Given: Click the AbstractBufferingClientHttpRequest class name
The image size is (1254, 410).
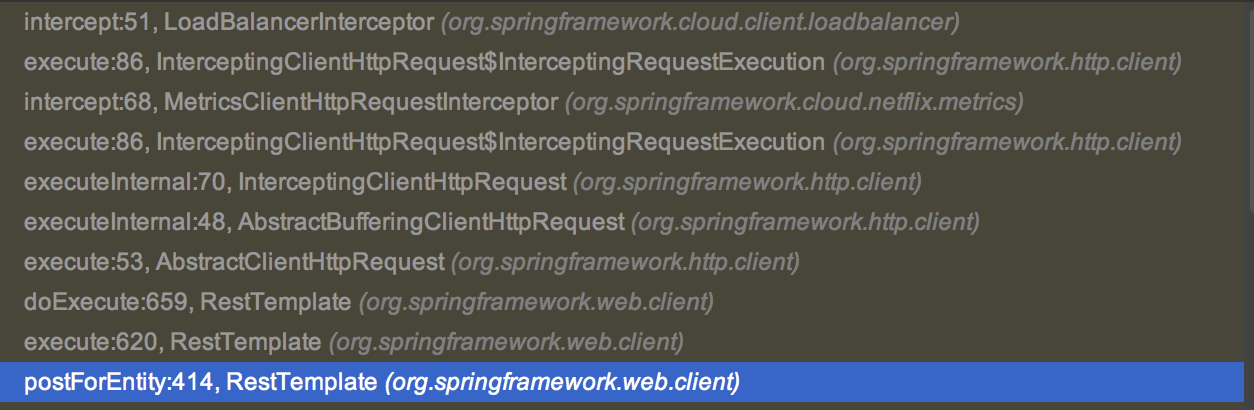Looking at the screenshot, I should (x=431, y=222).
